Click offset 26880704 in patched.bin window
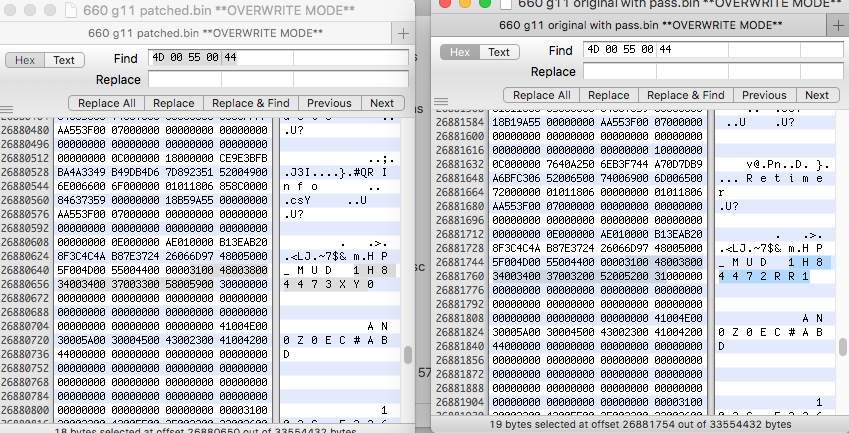Screen dimensions: 849x433 coord(23,326)
